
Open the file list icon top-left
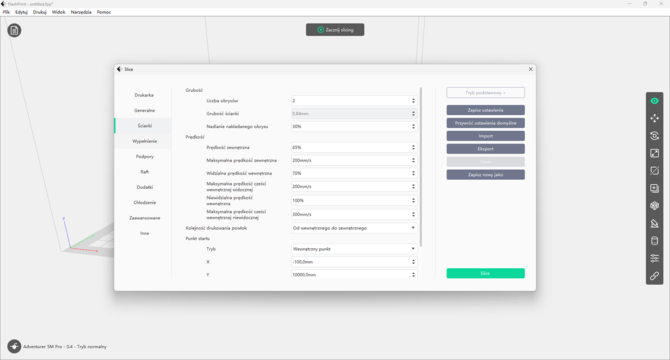pyautogui.click(x=14, y=30)
